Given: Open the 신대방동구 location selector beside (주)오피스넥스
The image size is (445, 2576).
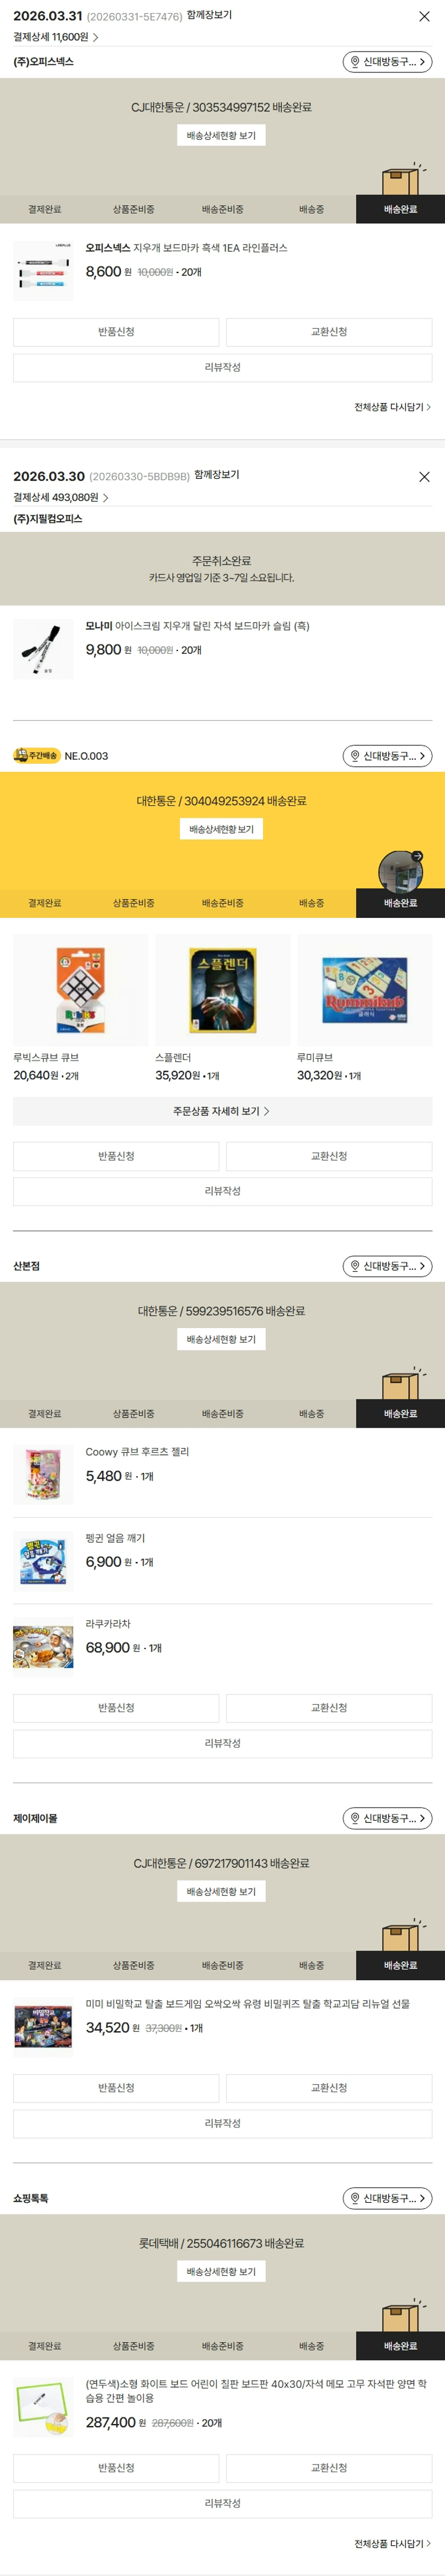Looking at the screenshot, I should coord(388,62).
